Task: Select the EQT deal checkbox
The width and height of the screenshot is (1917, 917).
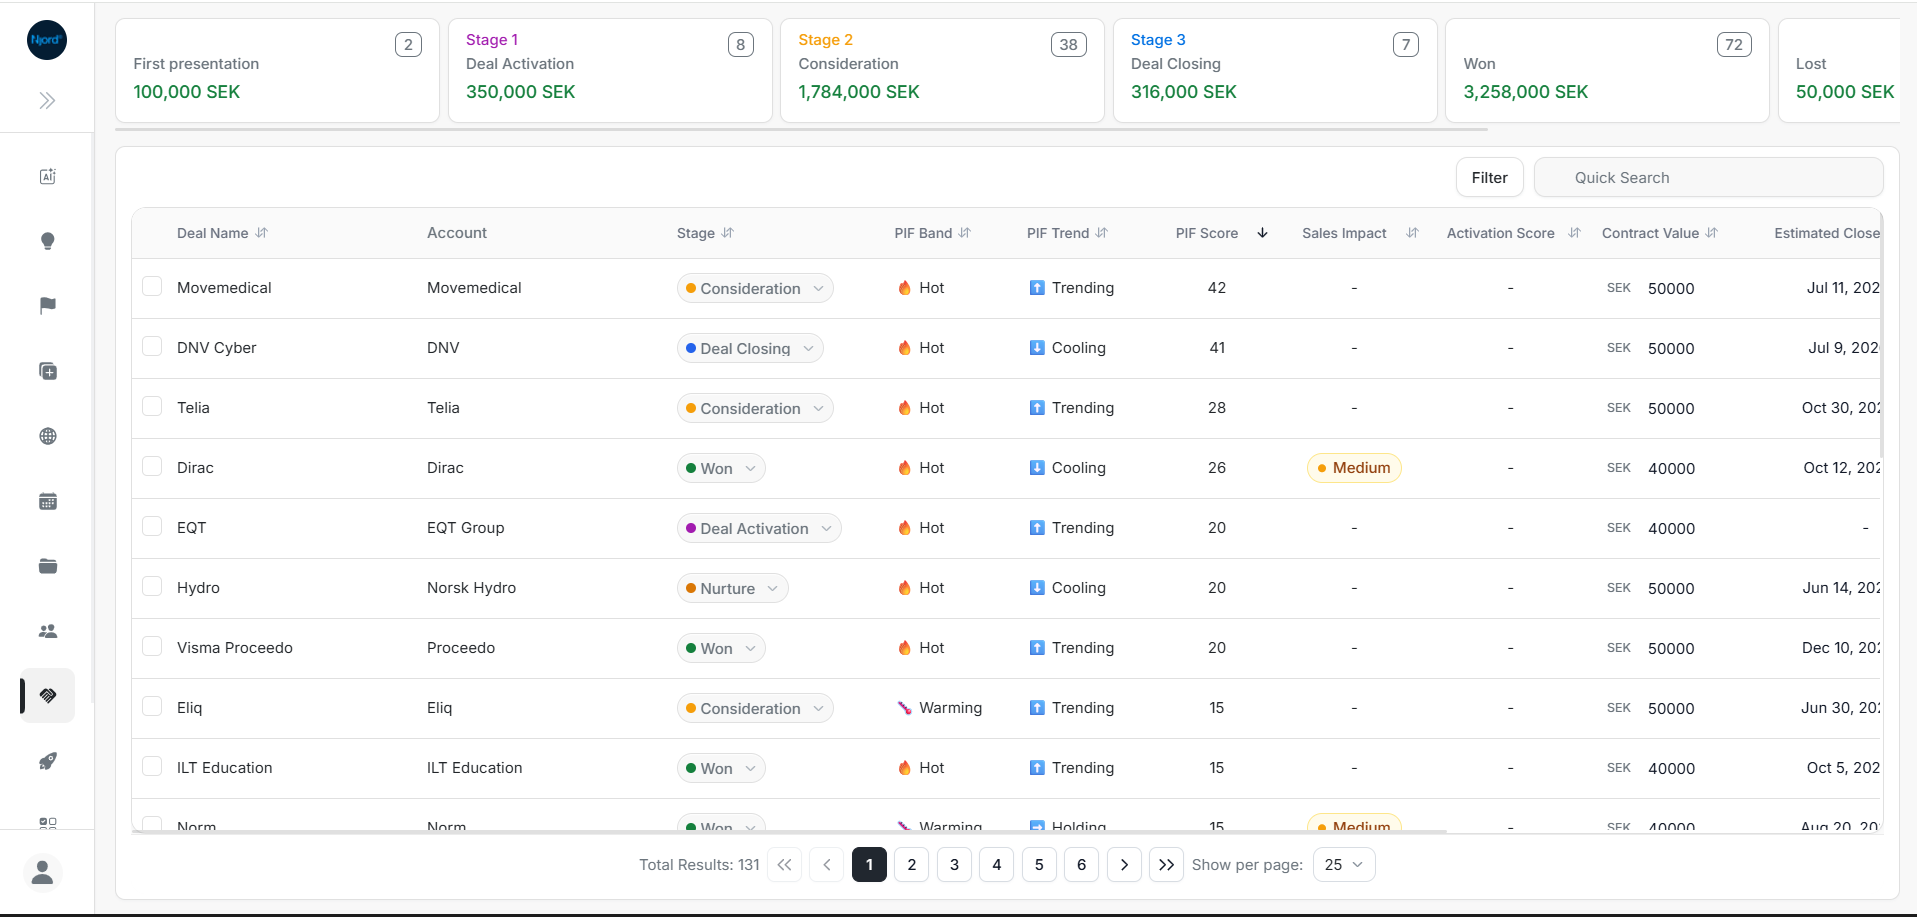Action: pos(152,527)
